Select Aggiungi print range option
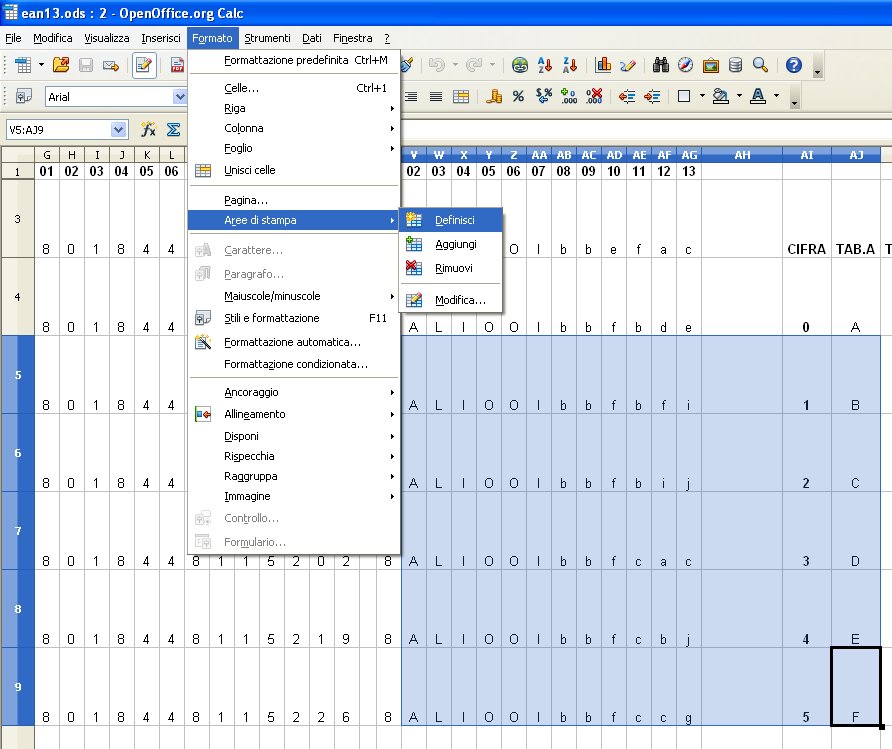 (x=451, y=244)
